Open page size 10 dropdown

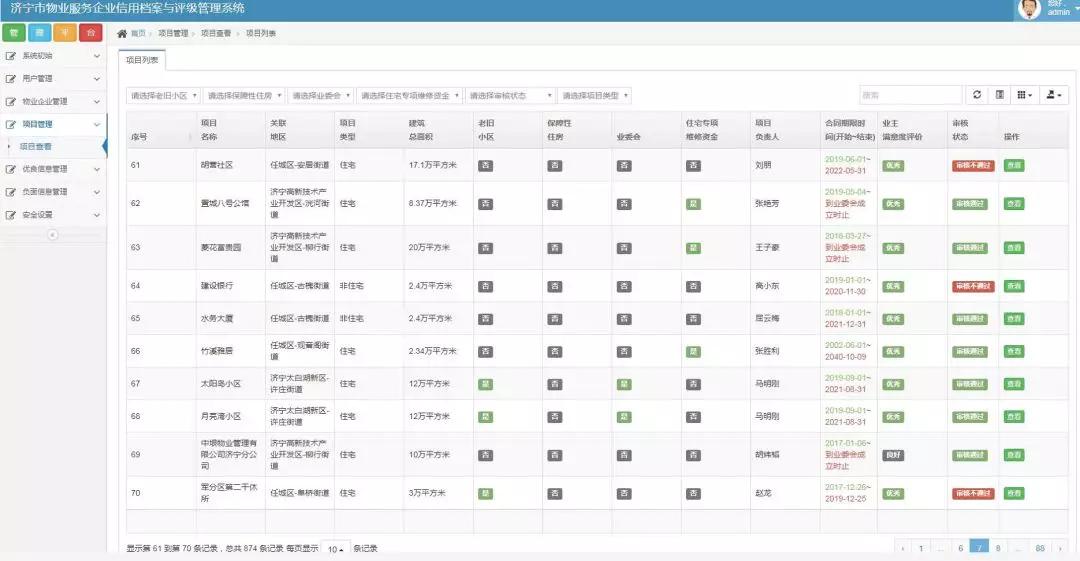tap(335, 549)
